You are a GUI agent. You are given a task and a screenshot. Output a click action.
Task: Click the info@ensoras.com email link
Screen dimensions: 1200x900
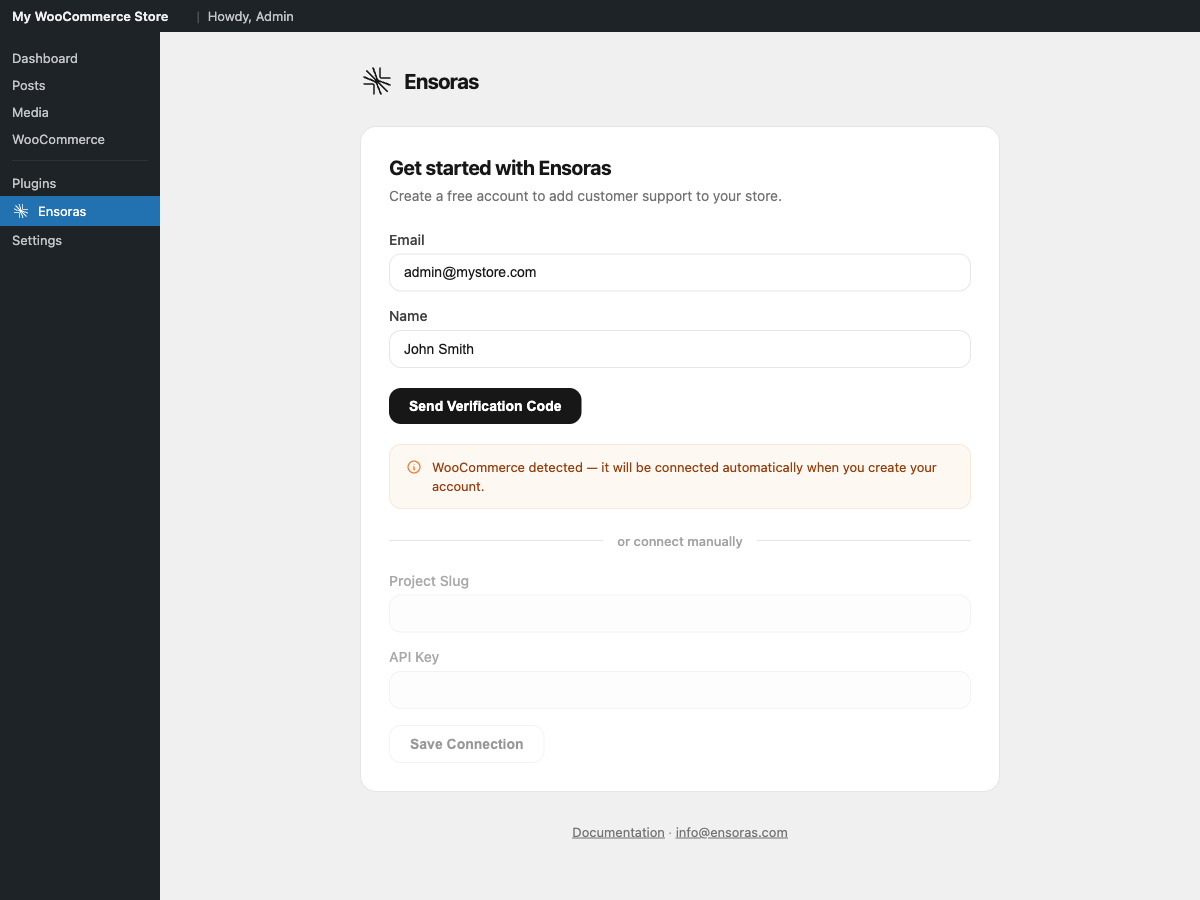coord(731,831)
